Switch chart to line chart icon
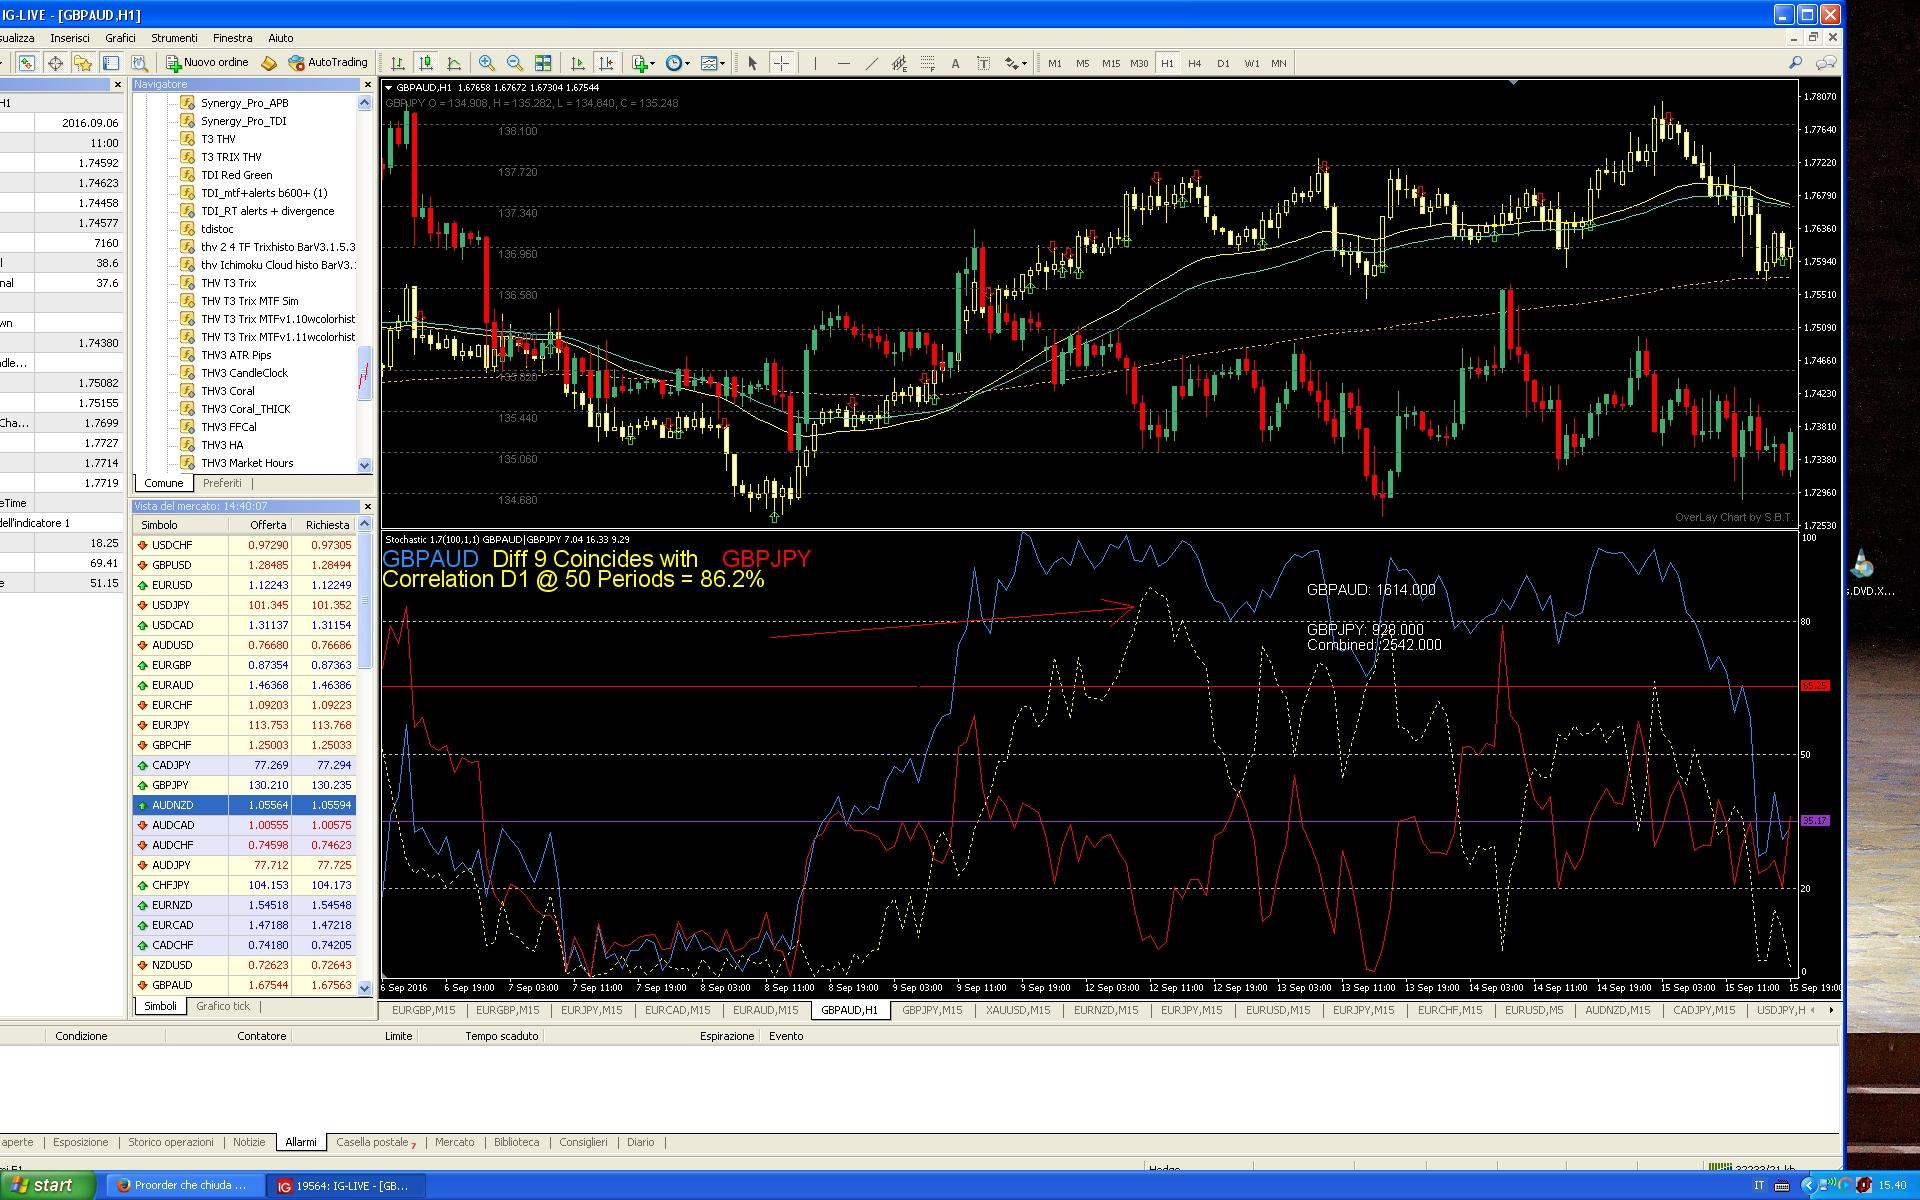Viewport: 1920px width, 1200px height. (x=454, y=63)
